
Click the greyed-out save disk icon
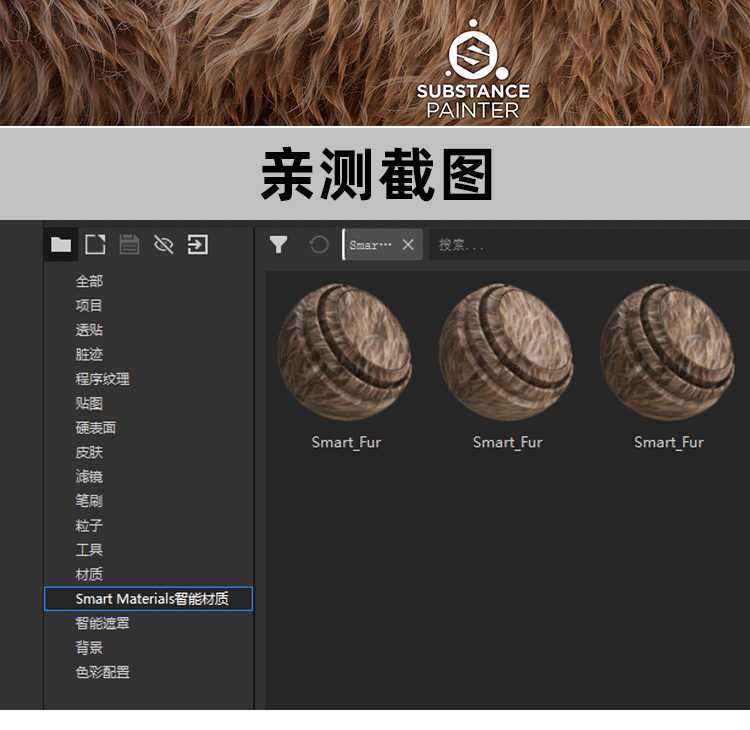[x=129, y=244]
